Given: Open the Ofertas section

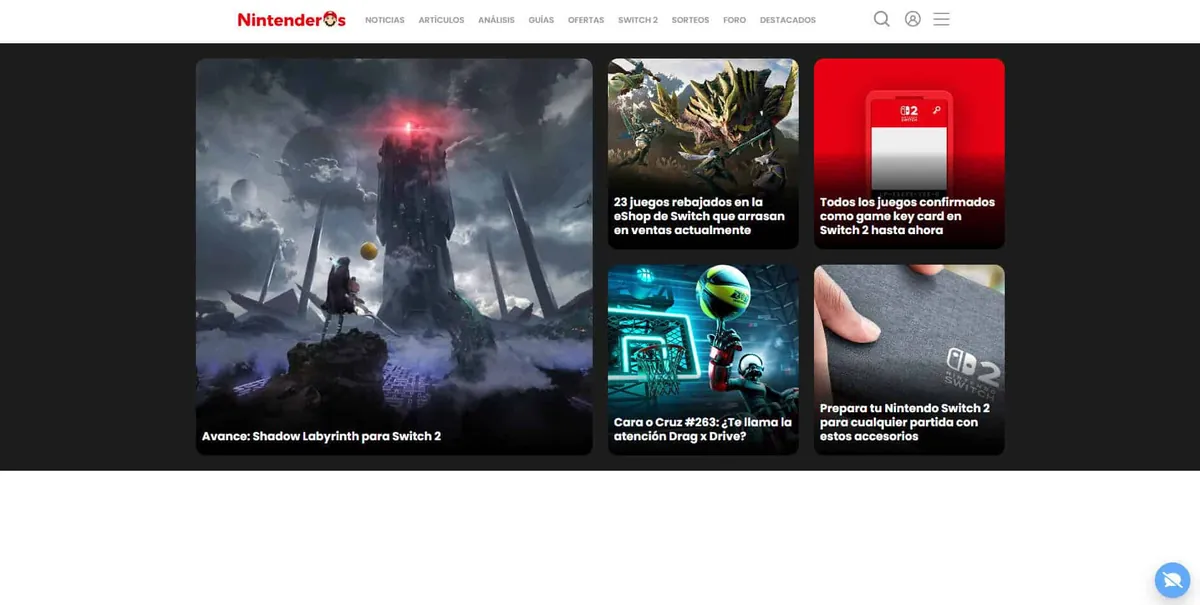Looking at the screenshot, I should (x=586, y=20).
